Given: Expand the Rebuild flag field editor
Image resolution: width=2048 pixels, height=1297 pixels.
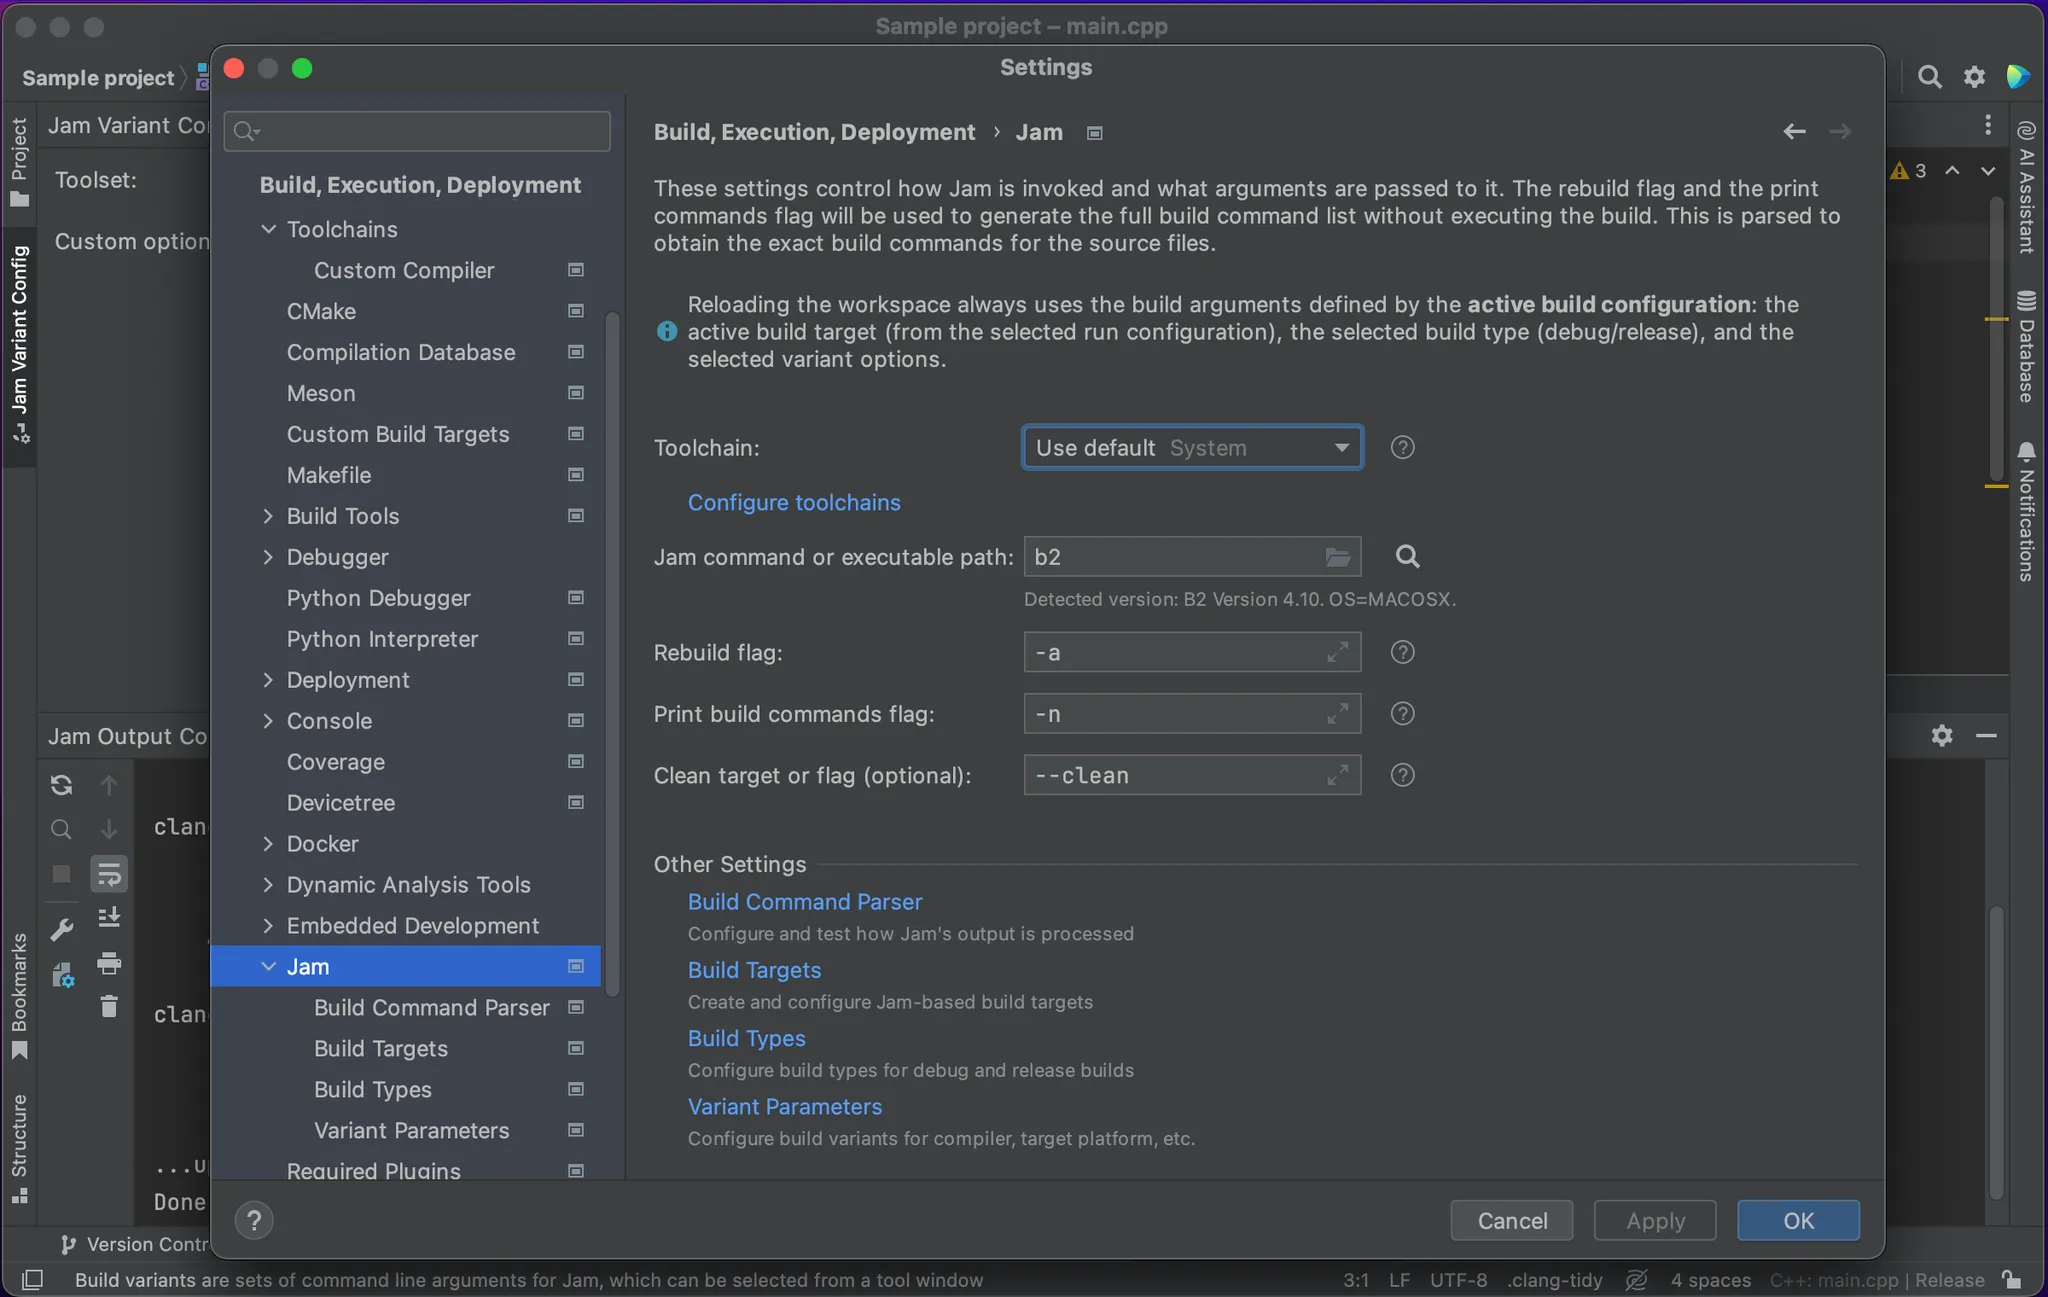Looking at the screenshot, I should click(1337, 652).
